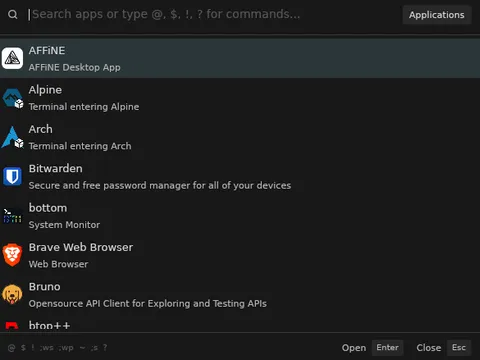Select the 'Web Browser' subtitle under Brave
The height and width of the screenshot is (360, 480).
click(58, 264)
